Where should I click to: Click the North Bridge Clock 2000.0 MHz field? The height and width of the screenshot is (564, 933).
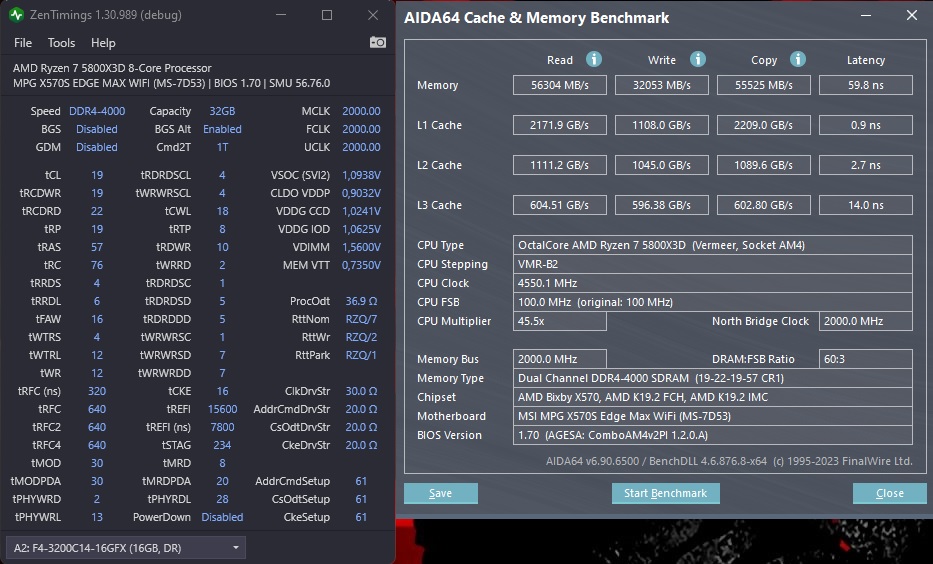866,321
